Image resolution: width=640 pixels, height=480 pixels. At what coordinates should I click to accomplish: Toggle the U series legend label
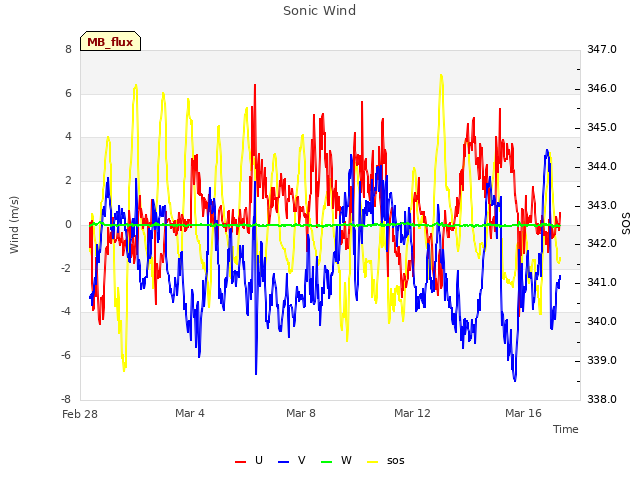[x=259, y=460]
